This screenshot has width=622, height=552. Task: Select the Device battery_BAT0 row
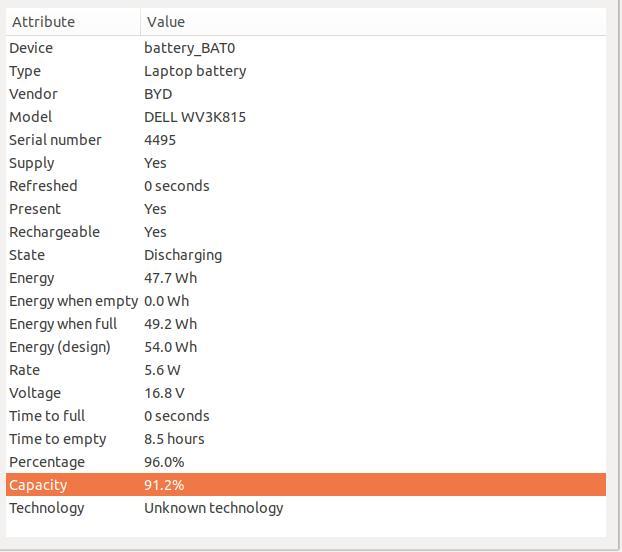[x=306, y=48]
